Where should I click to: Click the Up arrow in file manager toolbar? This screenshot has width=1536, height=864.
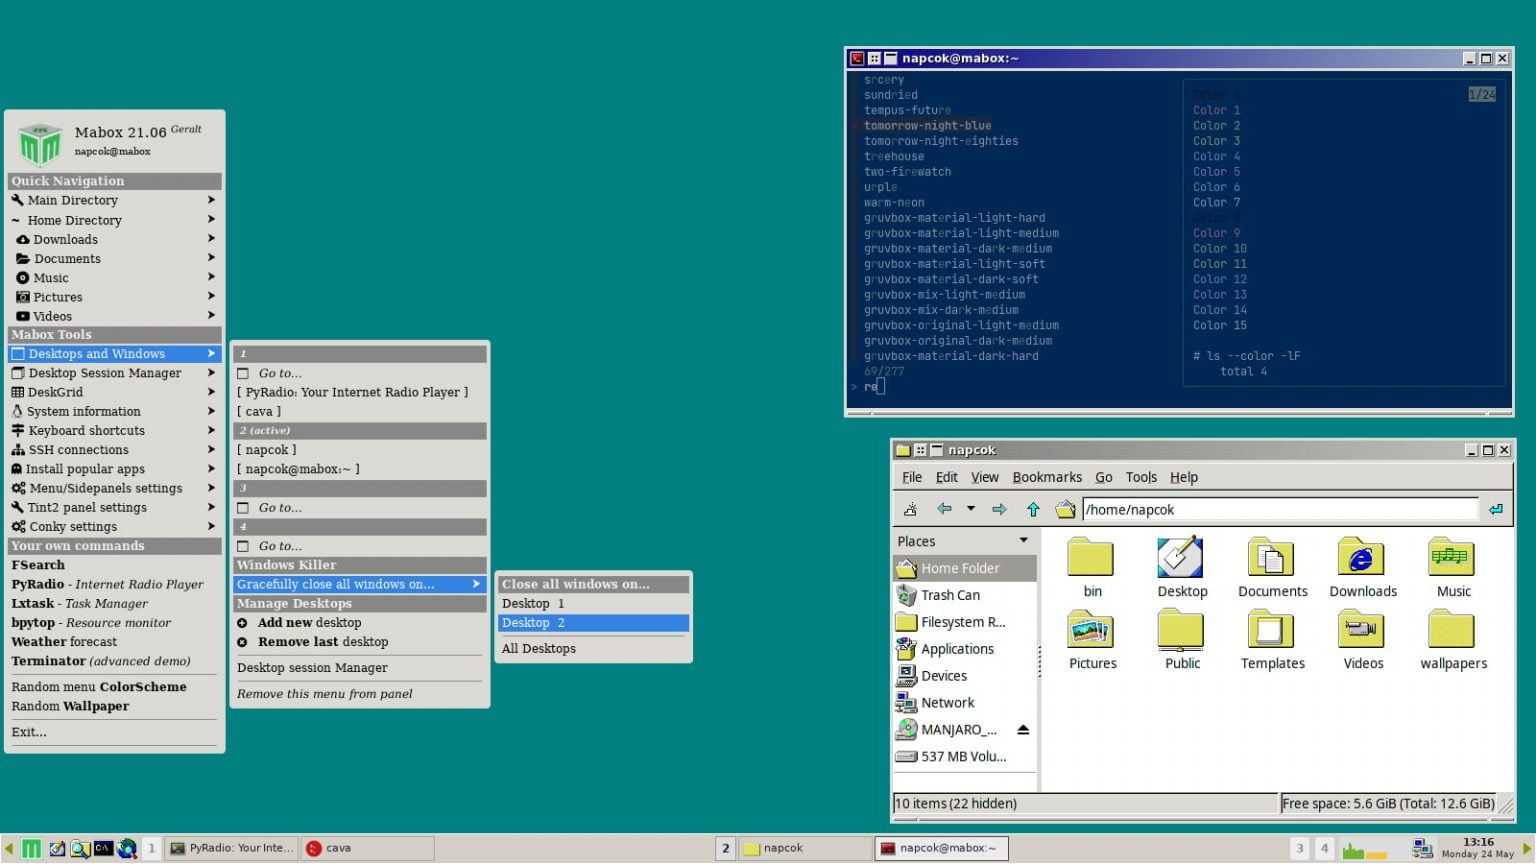click(1033, 509)
